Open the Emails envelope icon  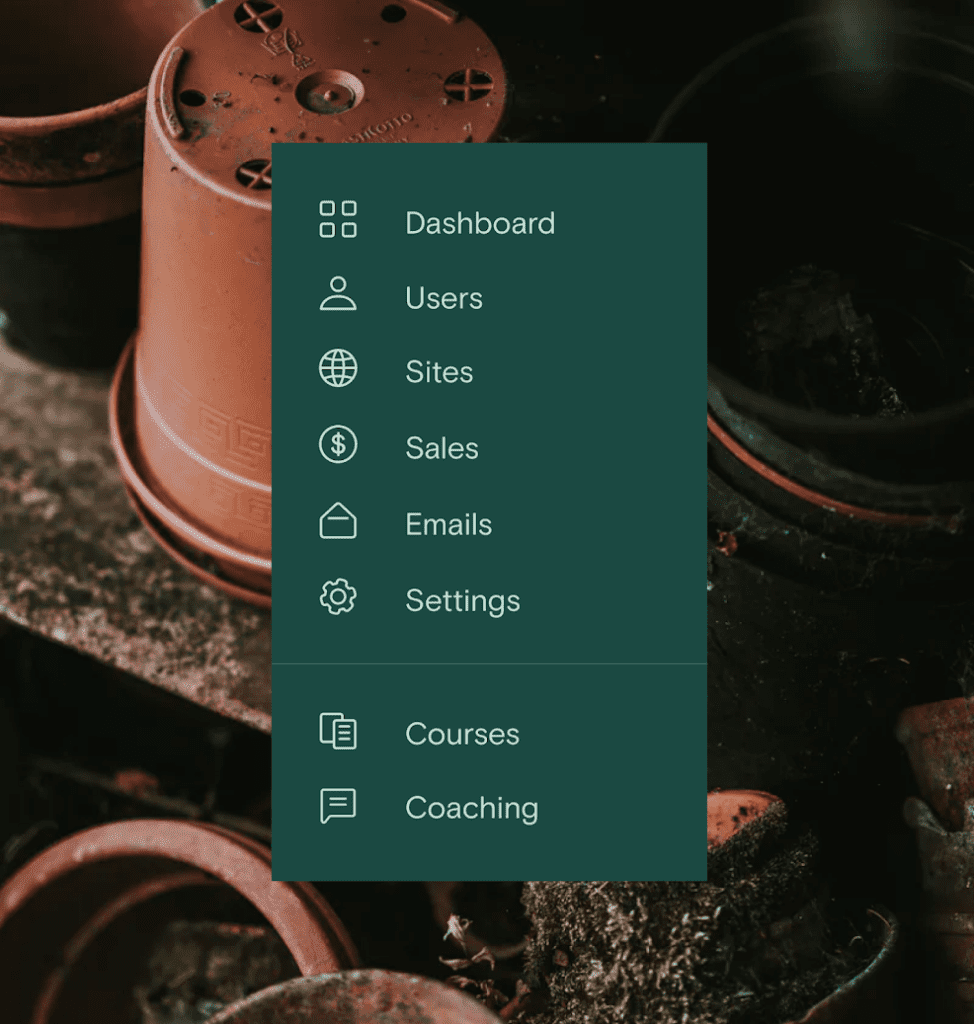coord(338,521)
